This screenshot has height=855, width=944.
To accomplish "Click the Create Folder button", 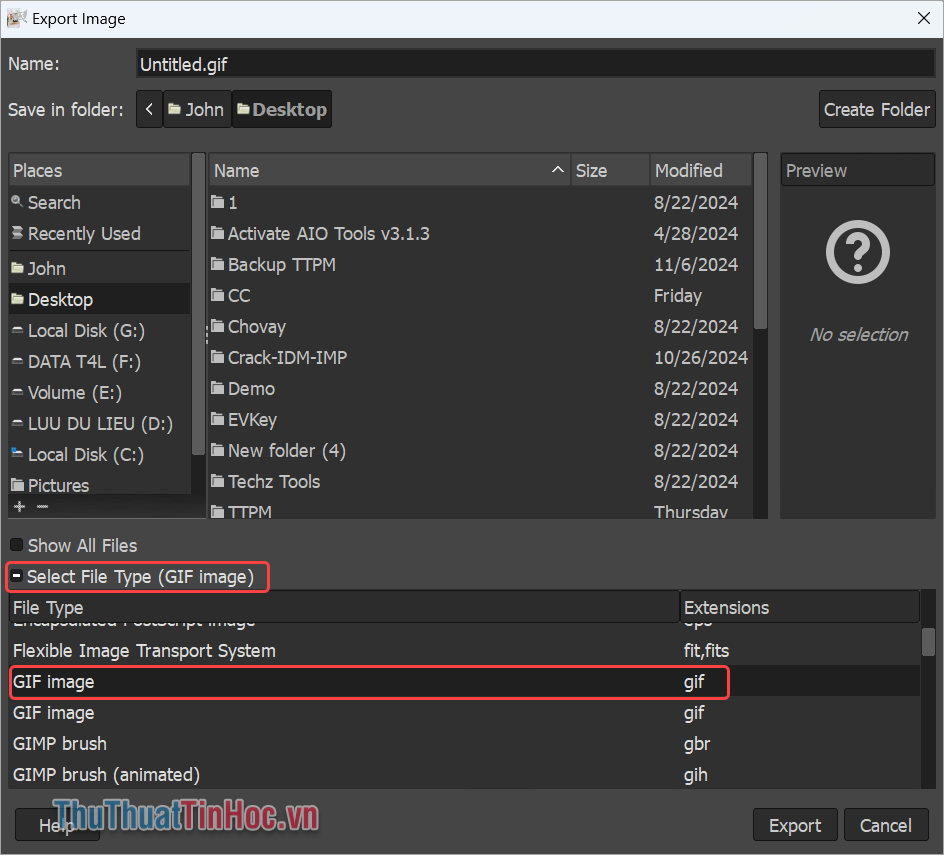I will pyautogui.click(x=877, y=109).
